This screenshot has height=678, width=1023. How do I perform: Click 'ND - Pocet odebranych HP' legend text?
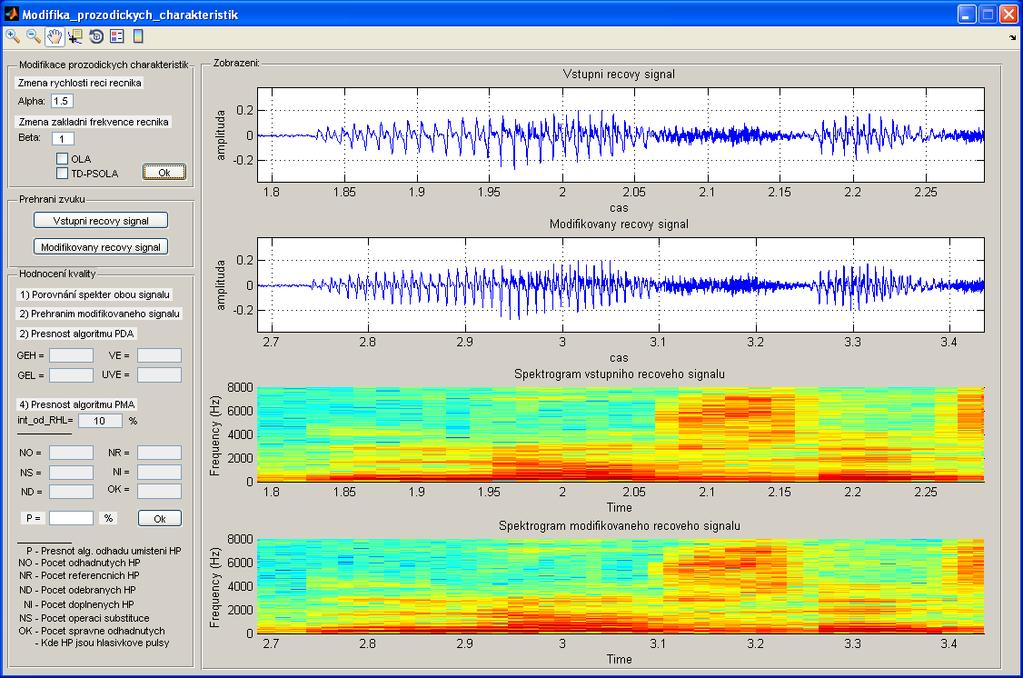[77, 590]
